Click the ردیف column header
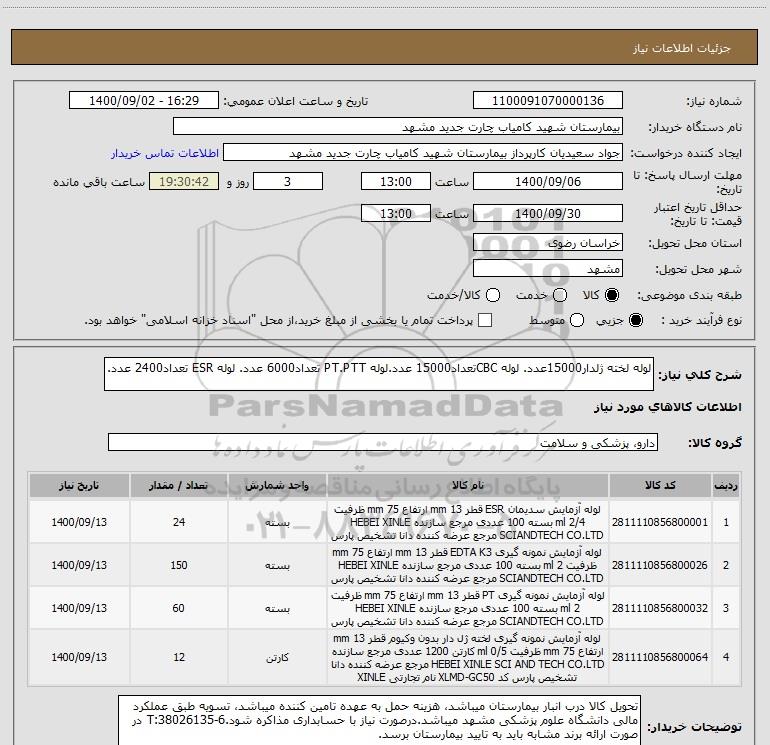This screenshot has width=770, height=745. tap(726, 486)
